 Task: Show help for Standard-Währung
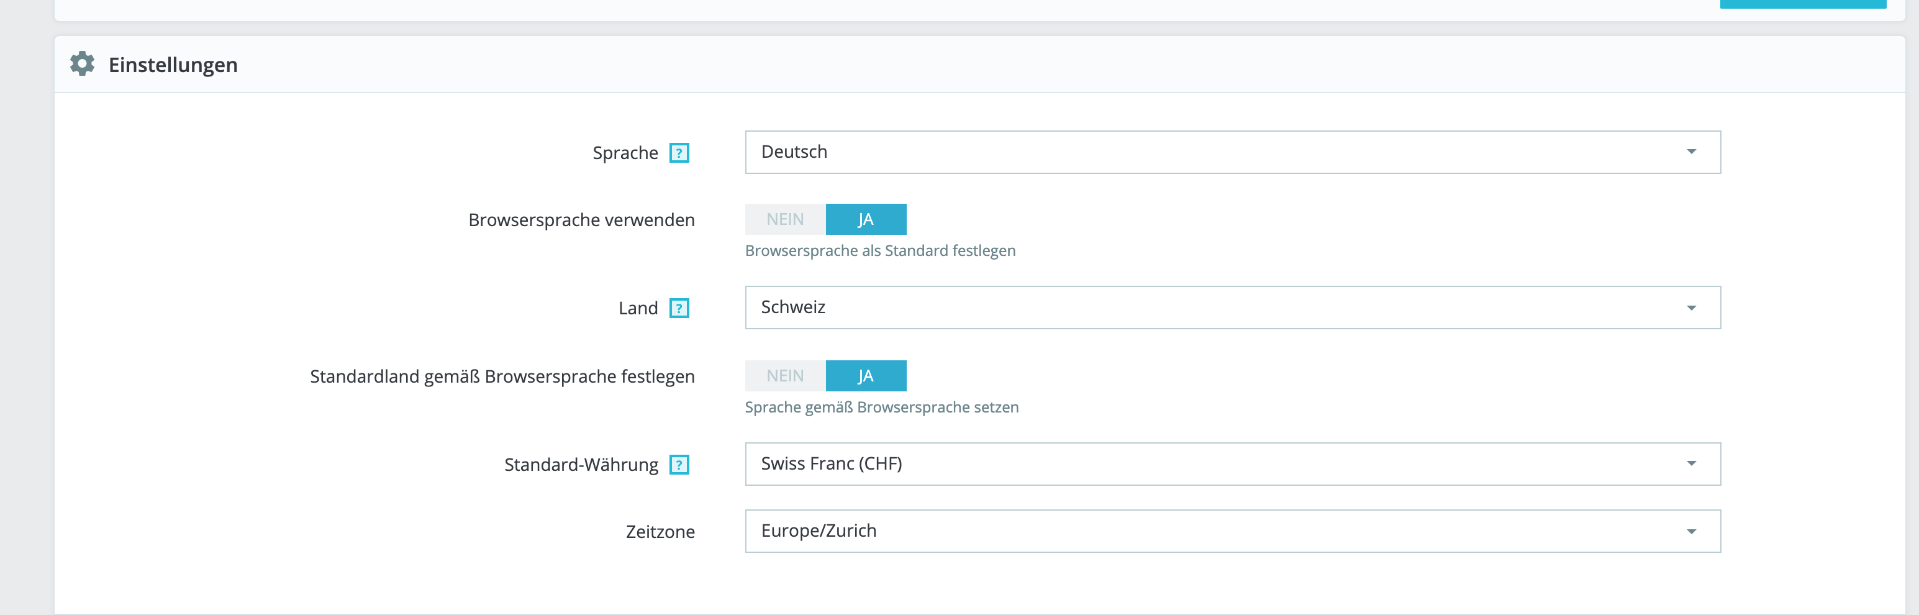[x=679, y=465]
